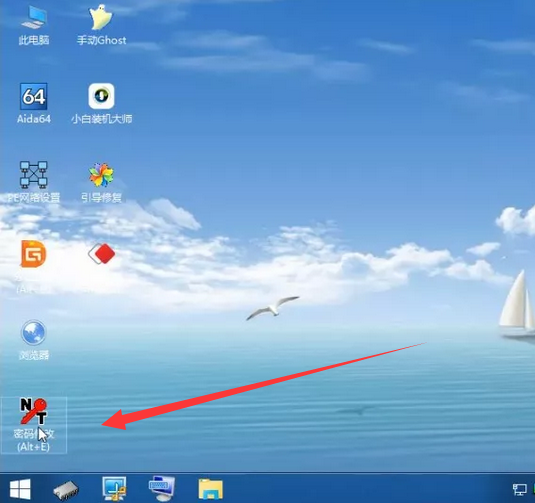
Task: Click the Aida64 text label
Action: [x=34, y=119]
